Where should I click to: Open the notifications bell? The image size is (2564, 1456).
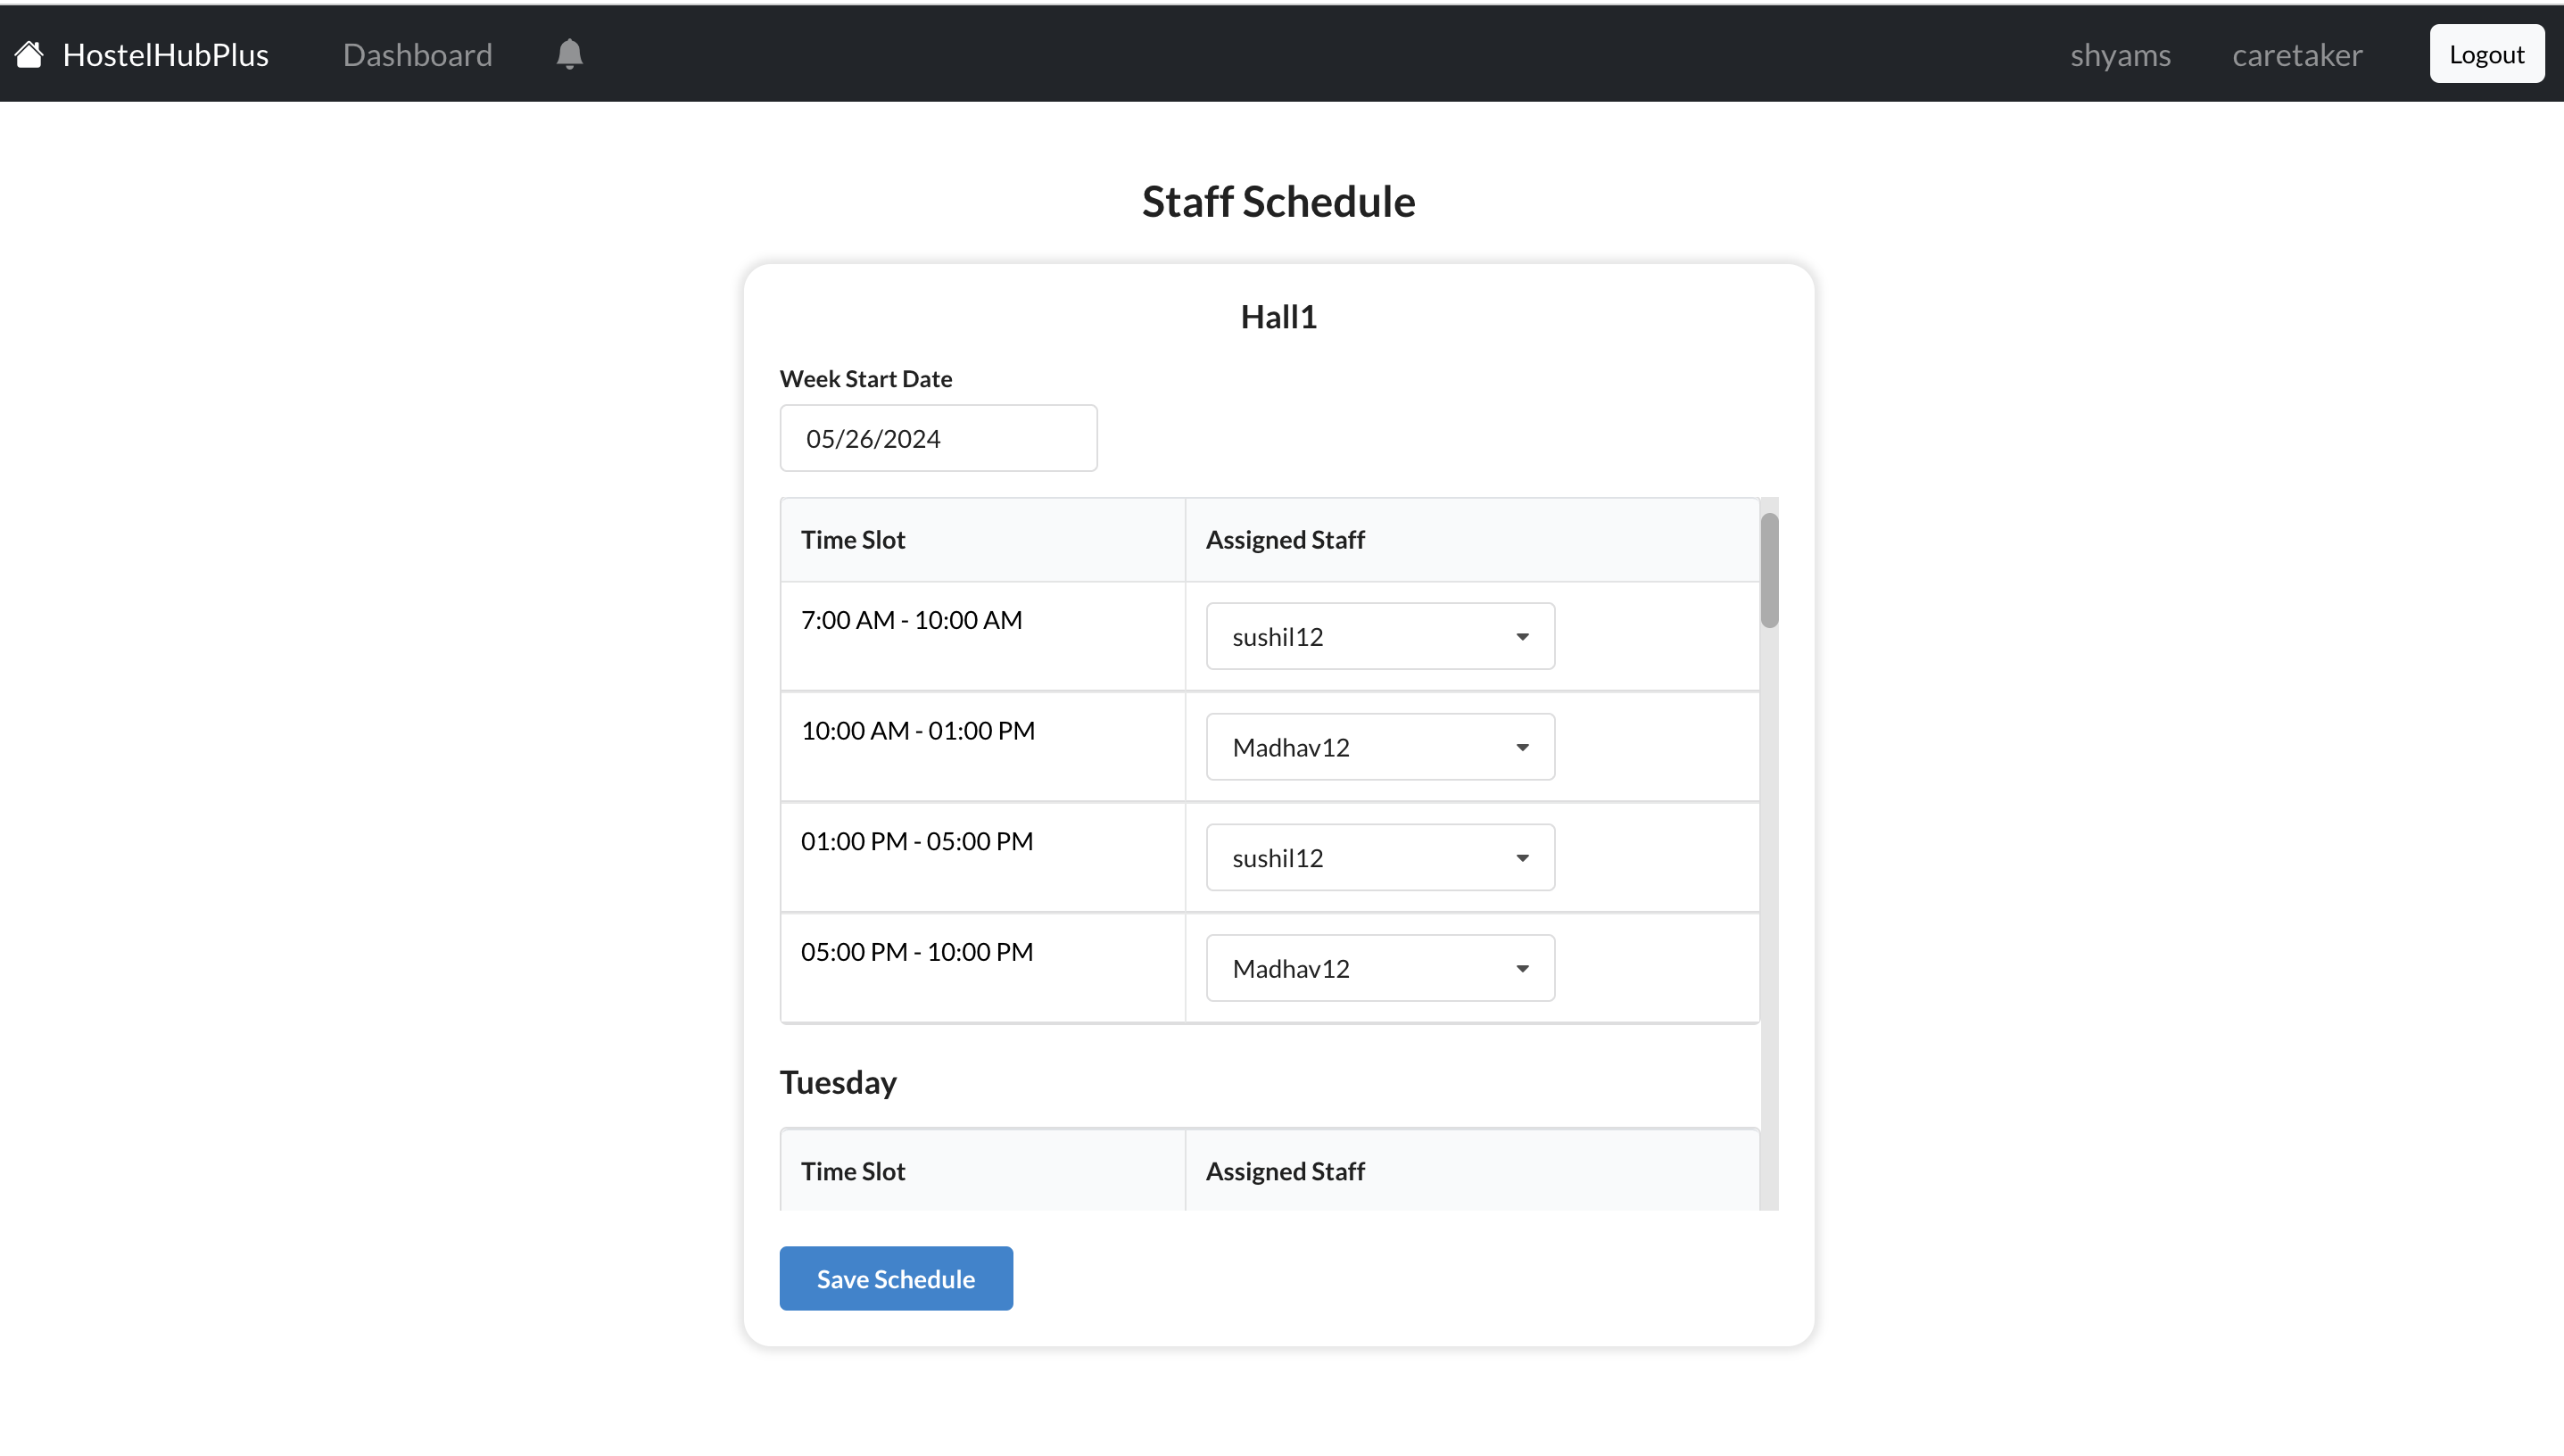569,54
